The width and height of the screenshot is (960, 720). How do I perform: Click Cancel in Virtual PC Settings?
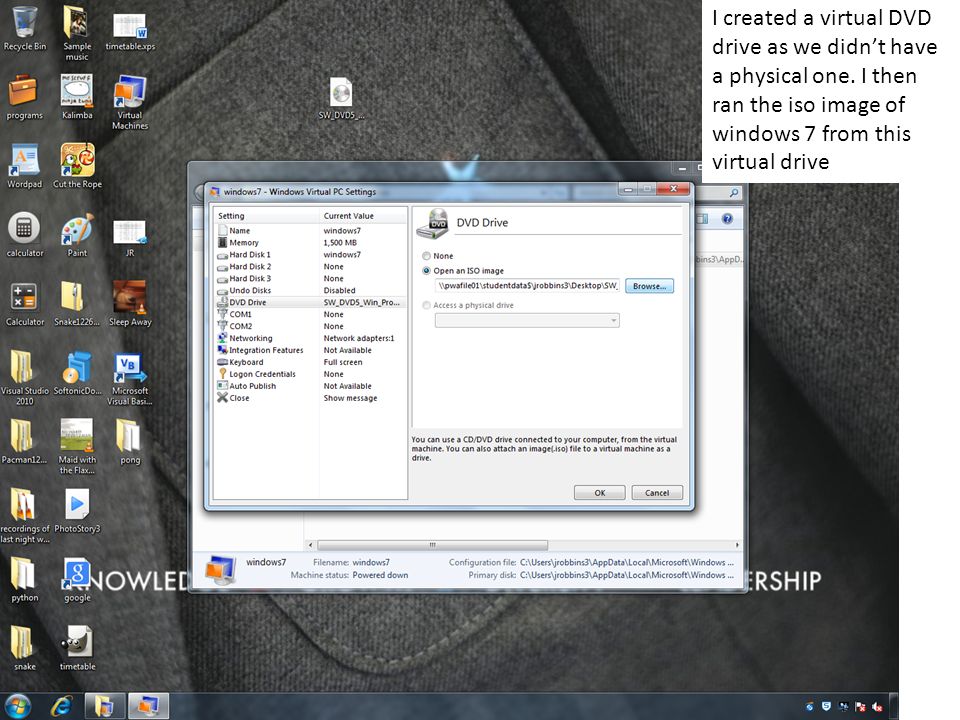657,493
